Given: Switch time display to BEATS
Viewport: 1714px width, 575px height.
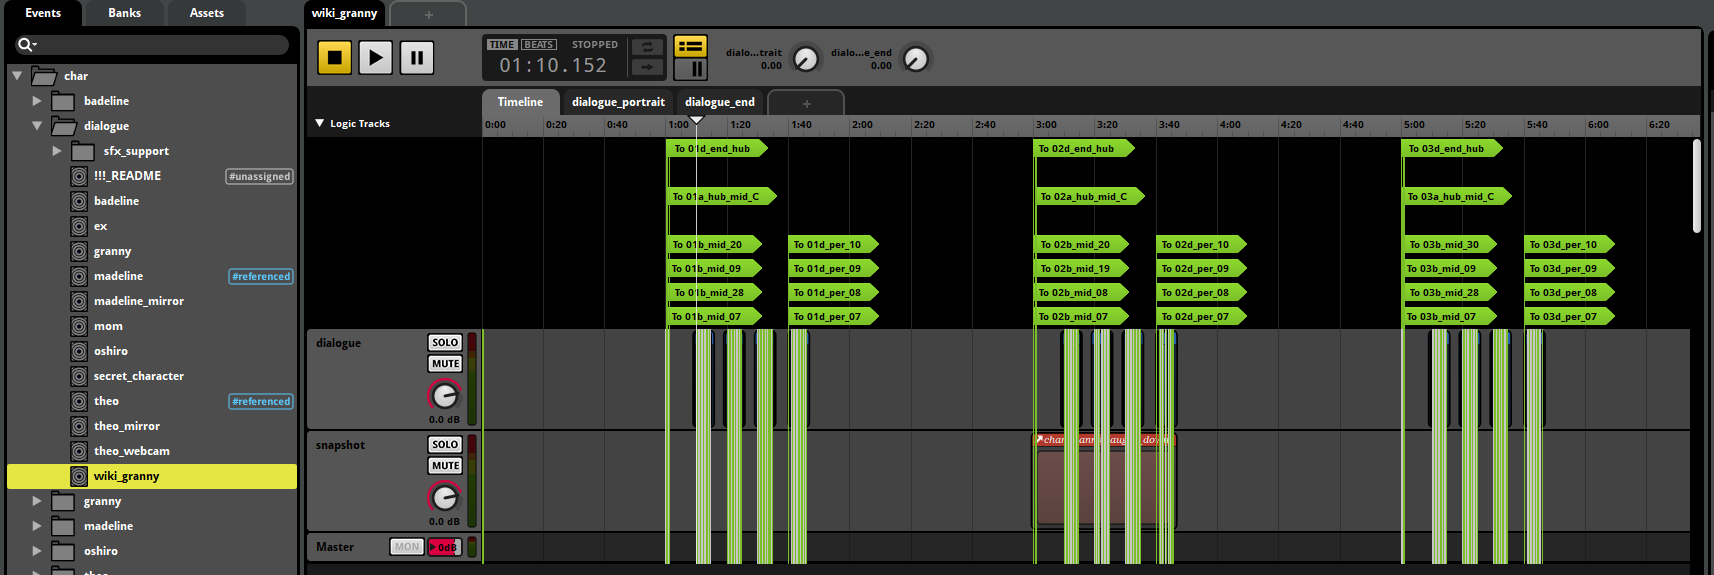Looking at the screenshot, I should click(539, 45).
